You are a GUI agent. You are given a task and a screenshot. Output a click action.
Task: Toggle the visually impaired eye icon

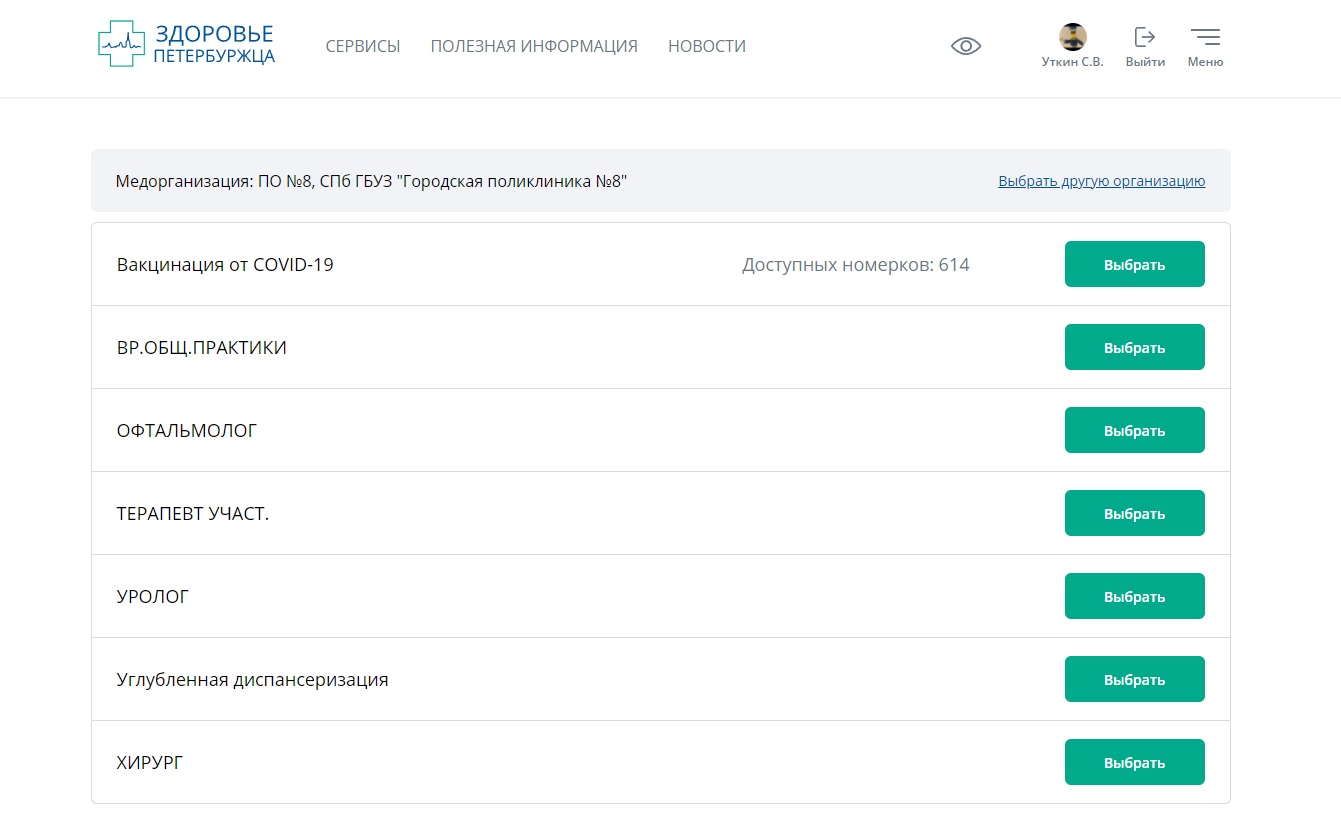click(965, 46)
